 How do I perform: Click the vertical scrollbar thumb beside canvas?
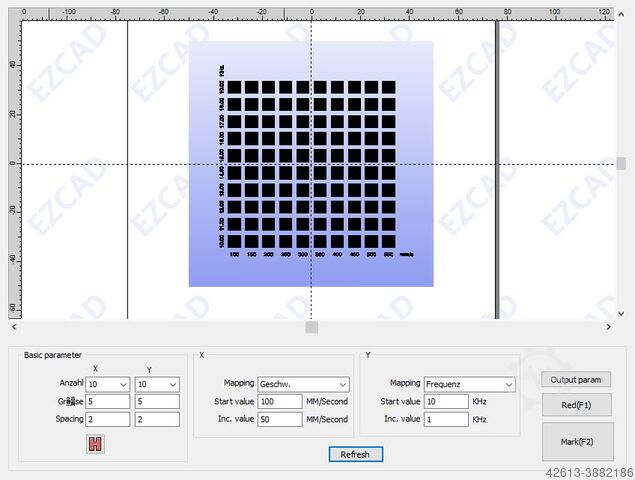click(621, 163)
